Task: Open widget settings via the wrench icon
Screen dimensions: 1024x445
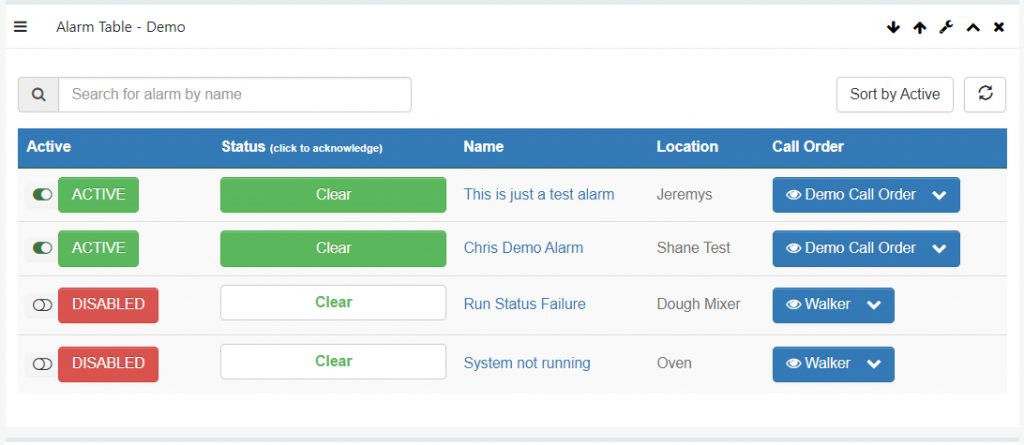Action: pyautogui.click(x=946, y=27)
